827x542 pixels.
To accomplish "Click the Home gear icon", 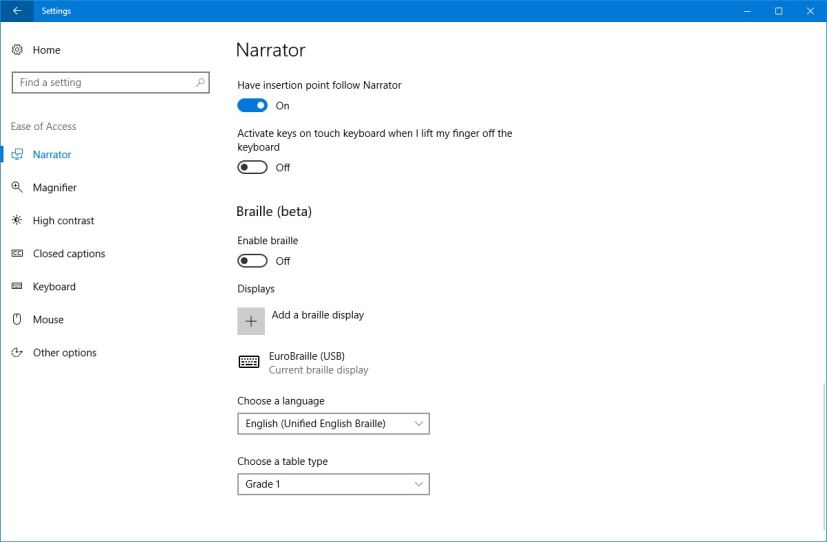I will [x=17, y=50].
